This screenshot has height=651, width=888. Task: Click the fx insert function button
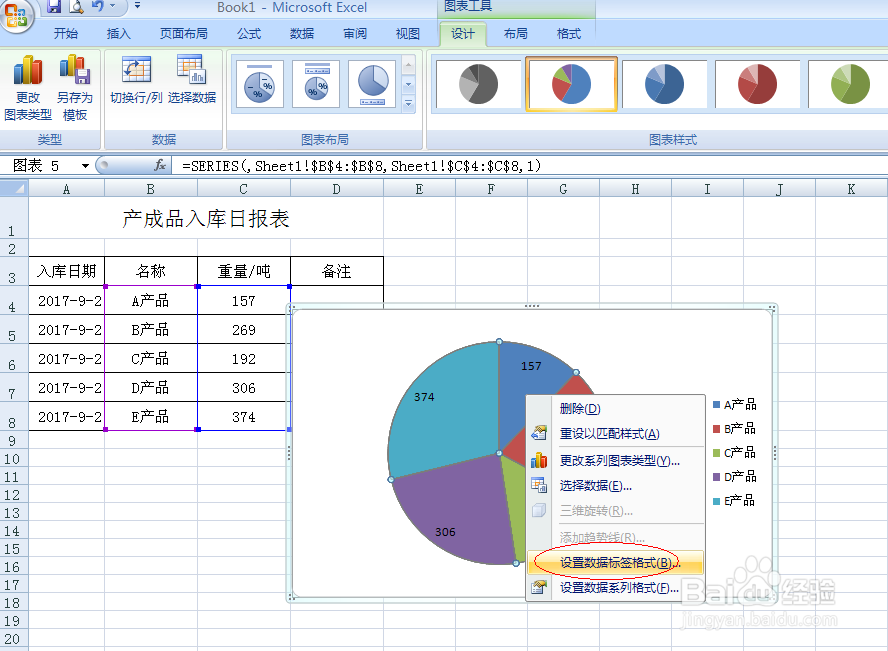[x=160, y=165]
